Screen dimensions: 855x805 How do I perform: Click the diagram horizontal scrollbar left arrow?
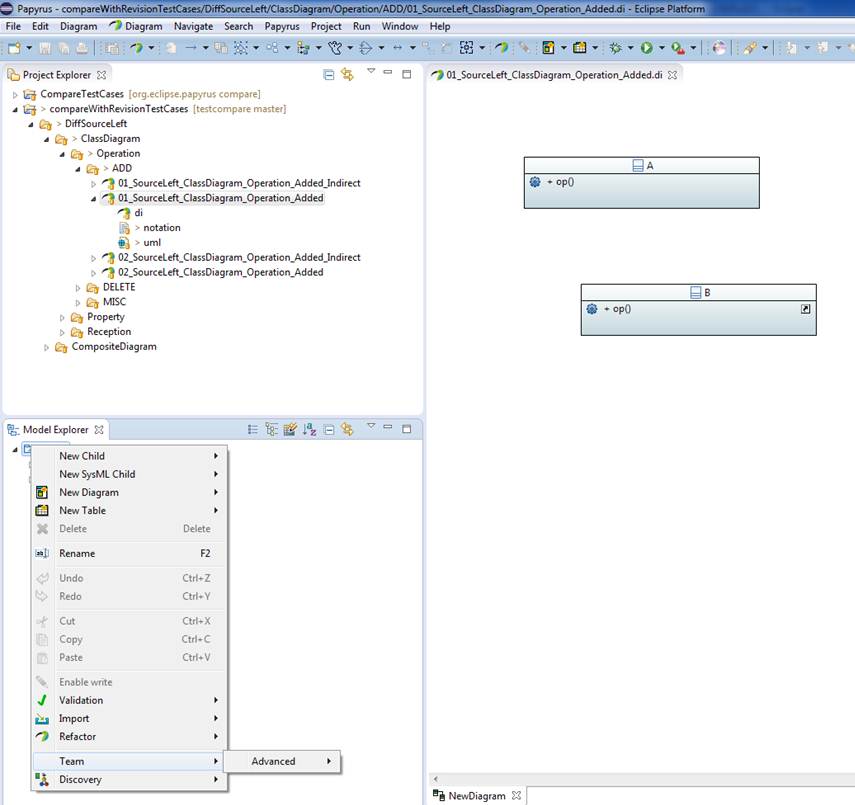435,779
